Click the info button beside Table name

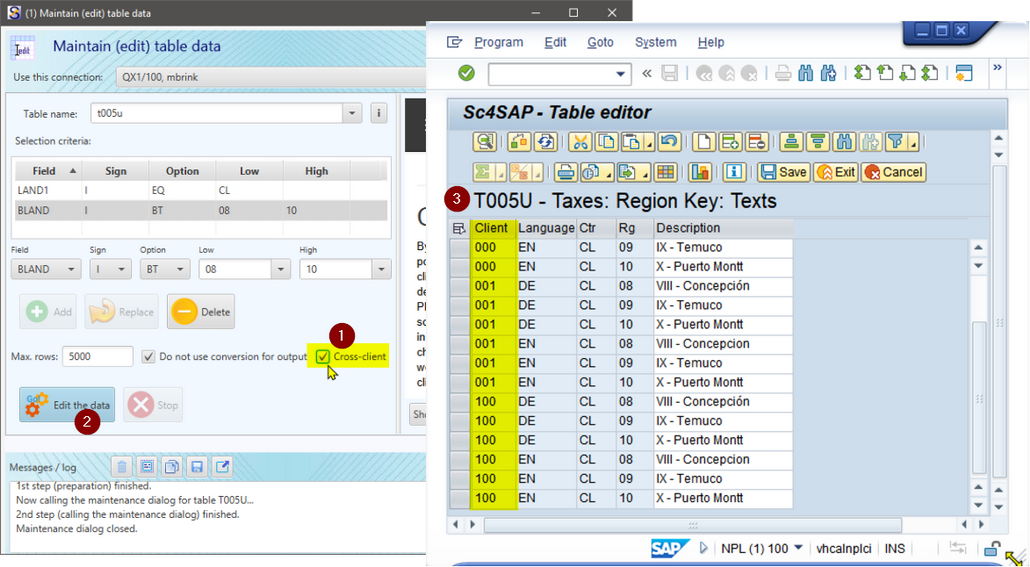tap(379, 113)
